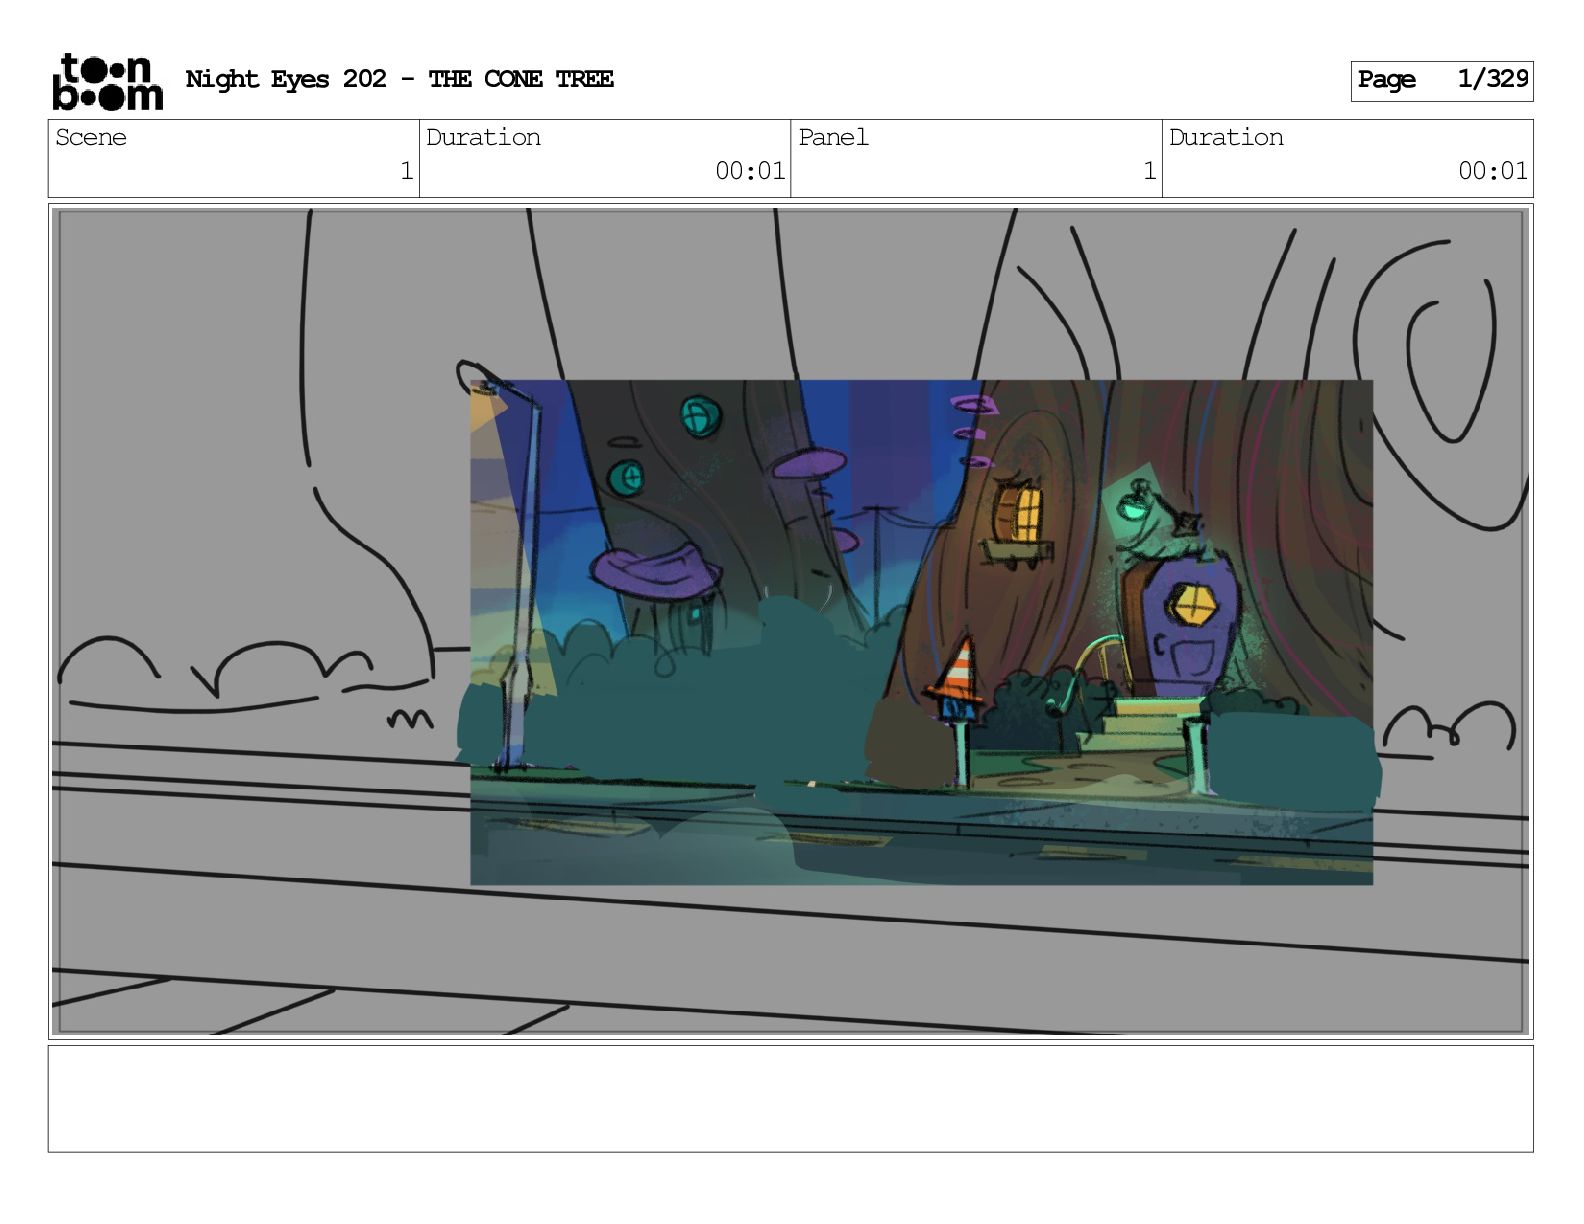The image size is (1584, 1224).
Task: Click the empty notes box below the panel
Action: tap(790, 1098)
